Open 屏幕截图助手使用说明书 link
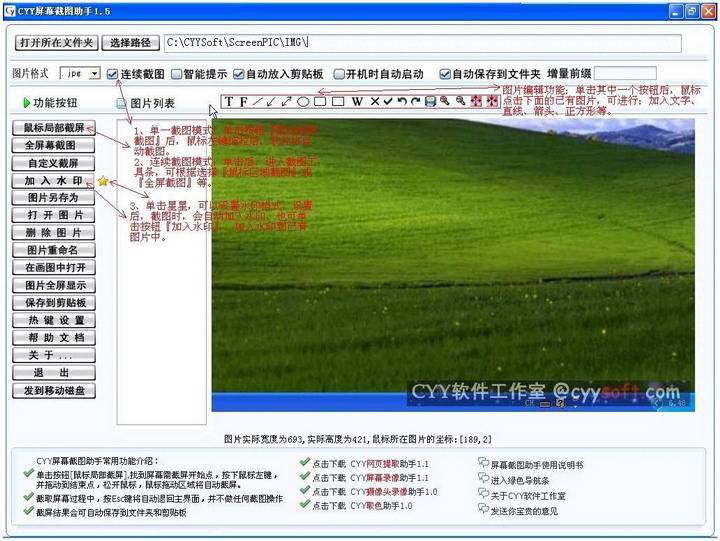The width and height of the screenshot is (720, 541). 537,465
